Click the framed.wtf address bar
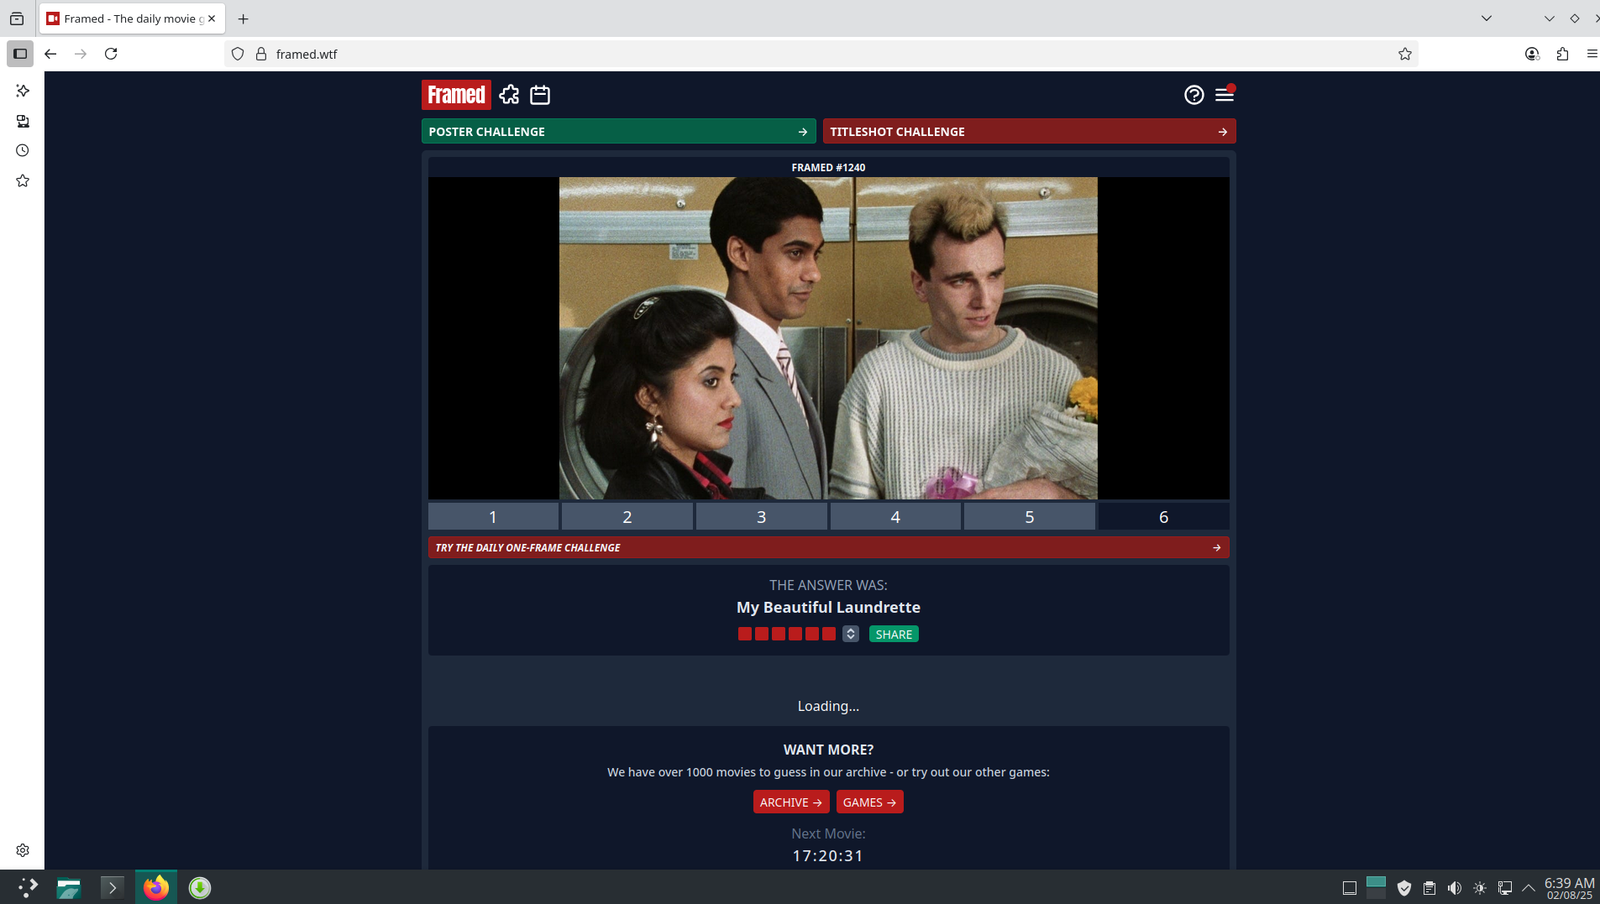The image size is (1600, 904). (820, 54)
